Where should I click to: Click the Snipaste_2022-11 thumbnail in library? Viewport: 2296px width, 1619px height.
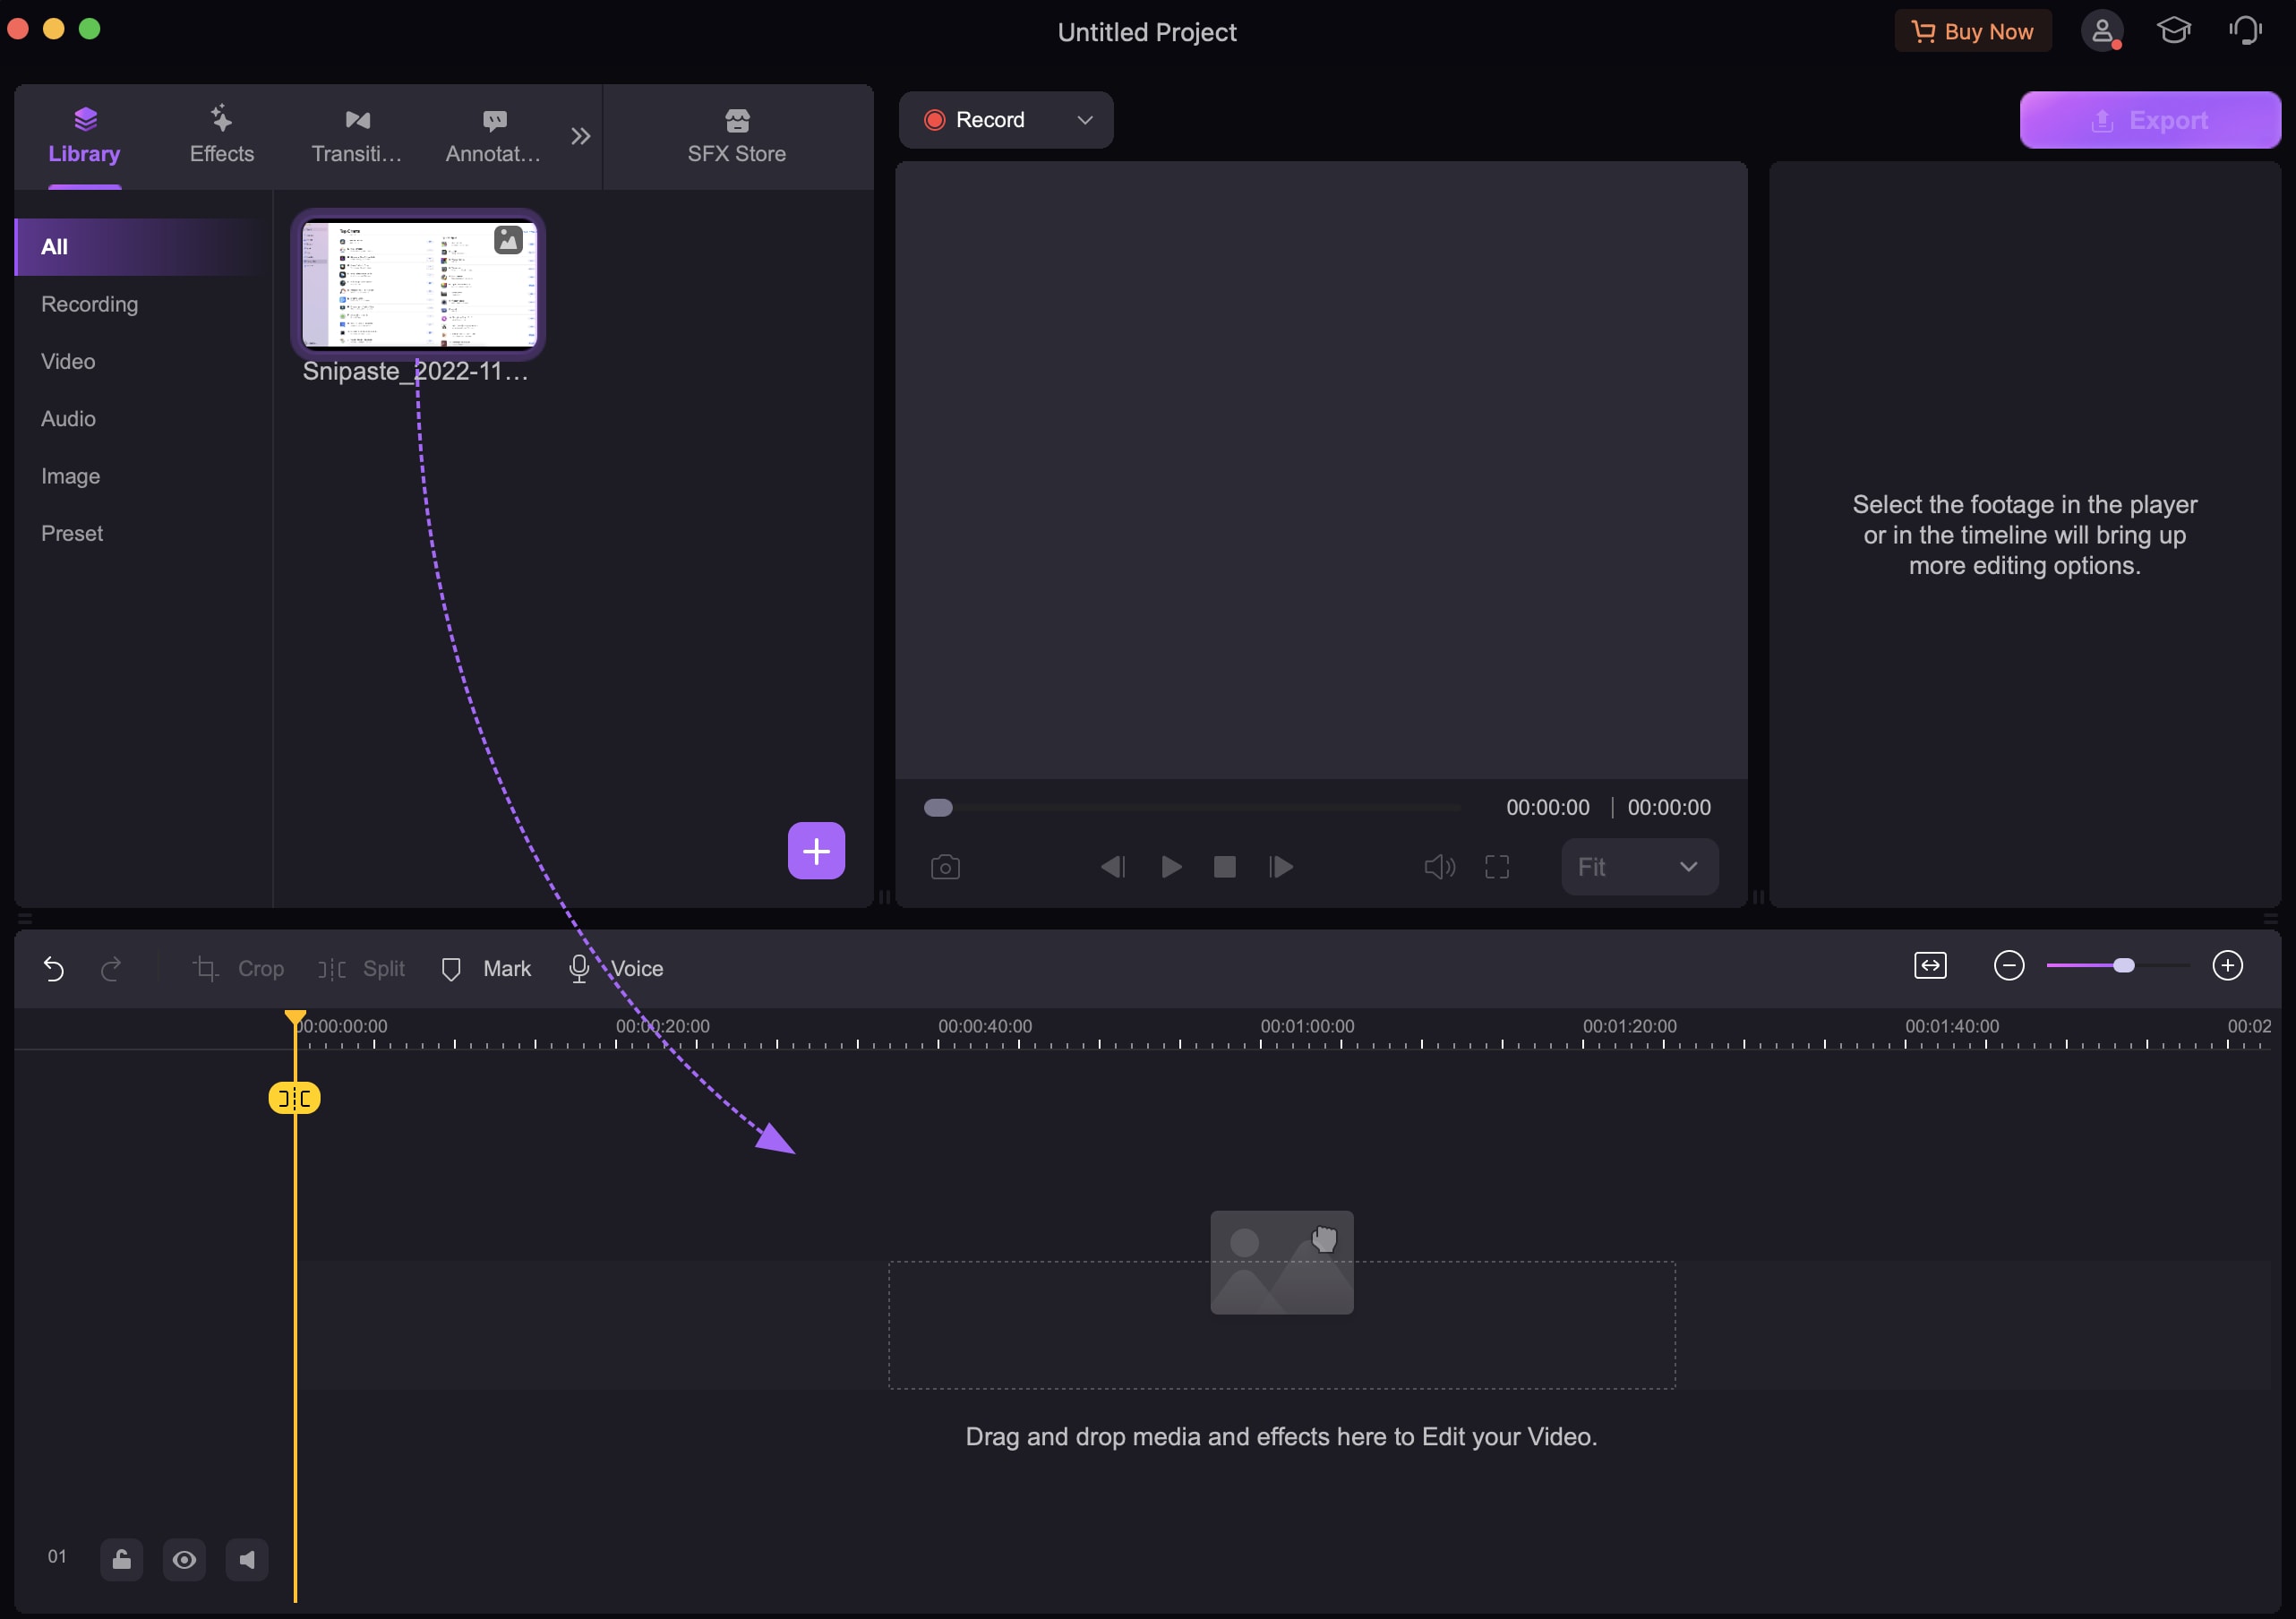(418, 284)
